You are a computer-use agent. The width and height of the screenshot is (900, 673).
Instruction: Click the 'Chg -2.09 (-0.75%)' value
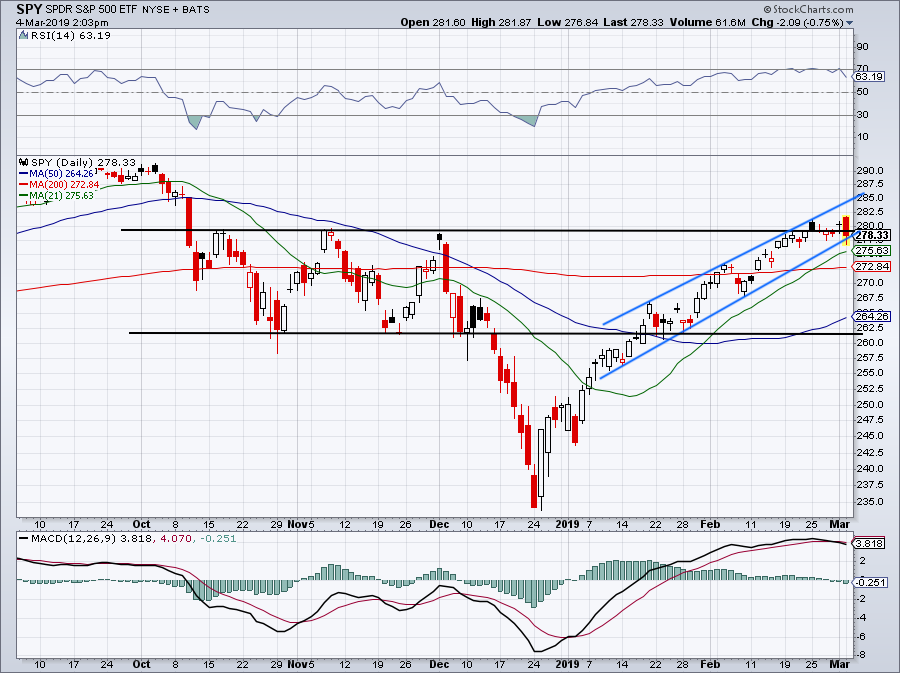click(797, 23)
